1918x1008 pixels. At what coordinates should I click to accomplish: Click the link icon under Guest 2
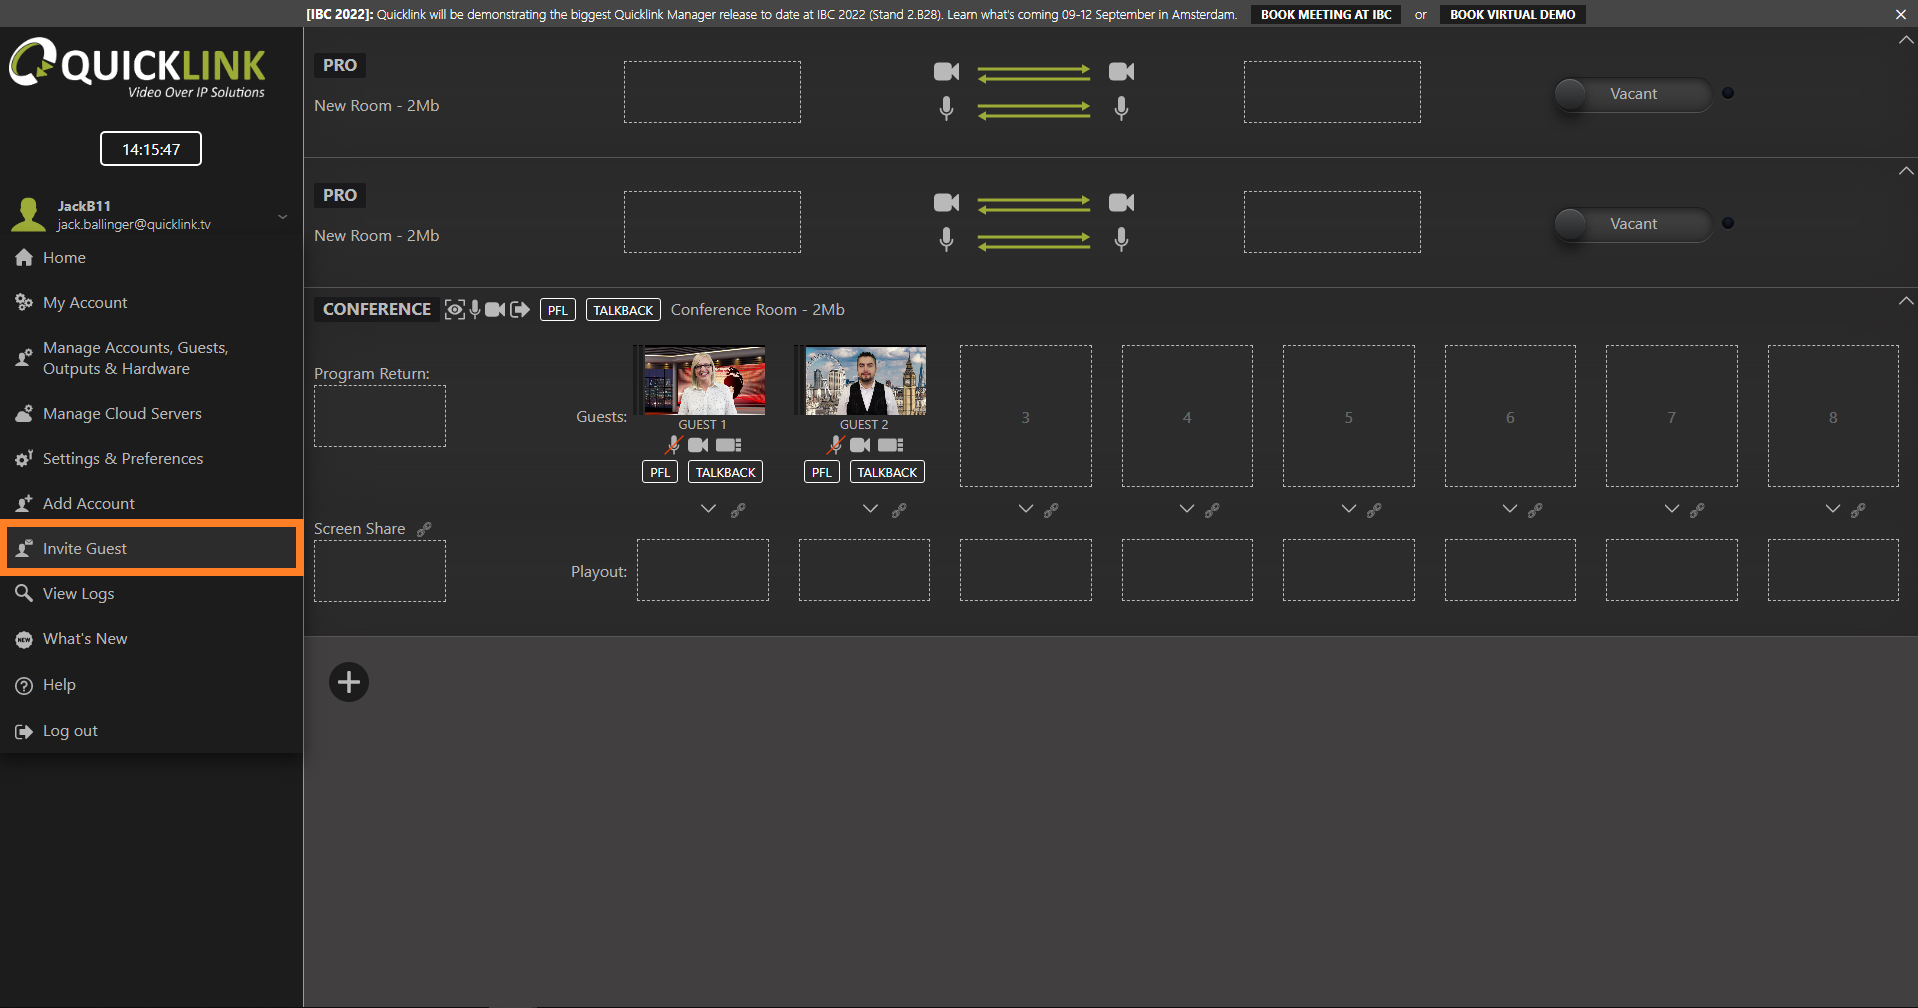coord(899,510)
